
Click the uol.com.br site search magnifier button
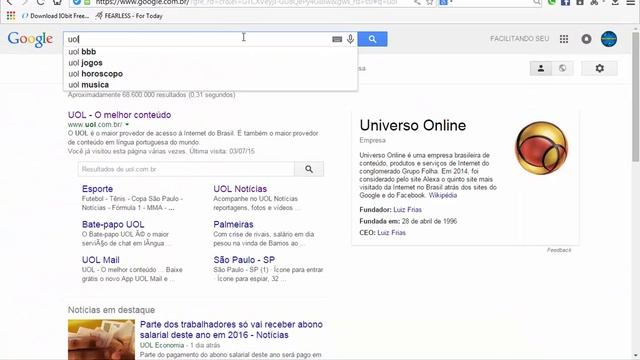click(309, 169)
